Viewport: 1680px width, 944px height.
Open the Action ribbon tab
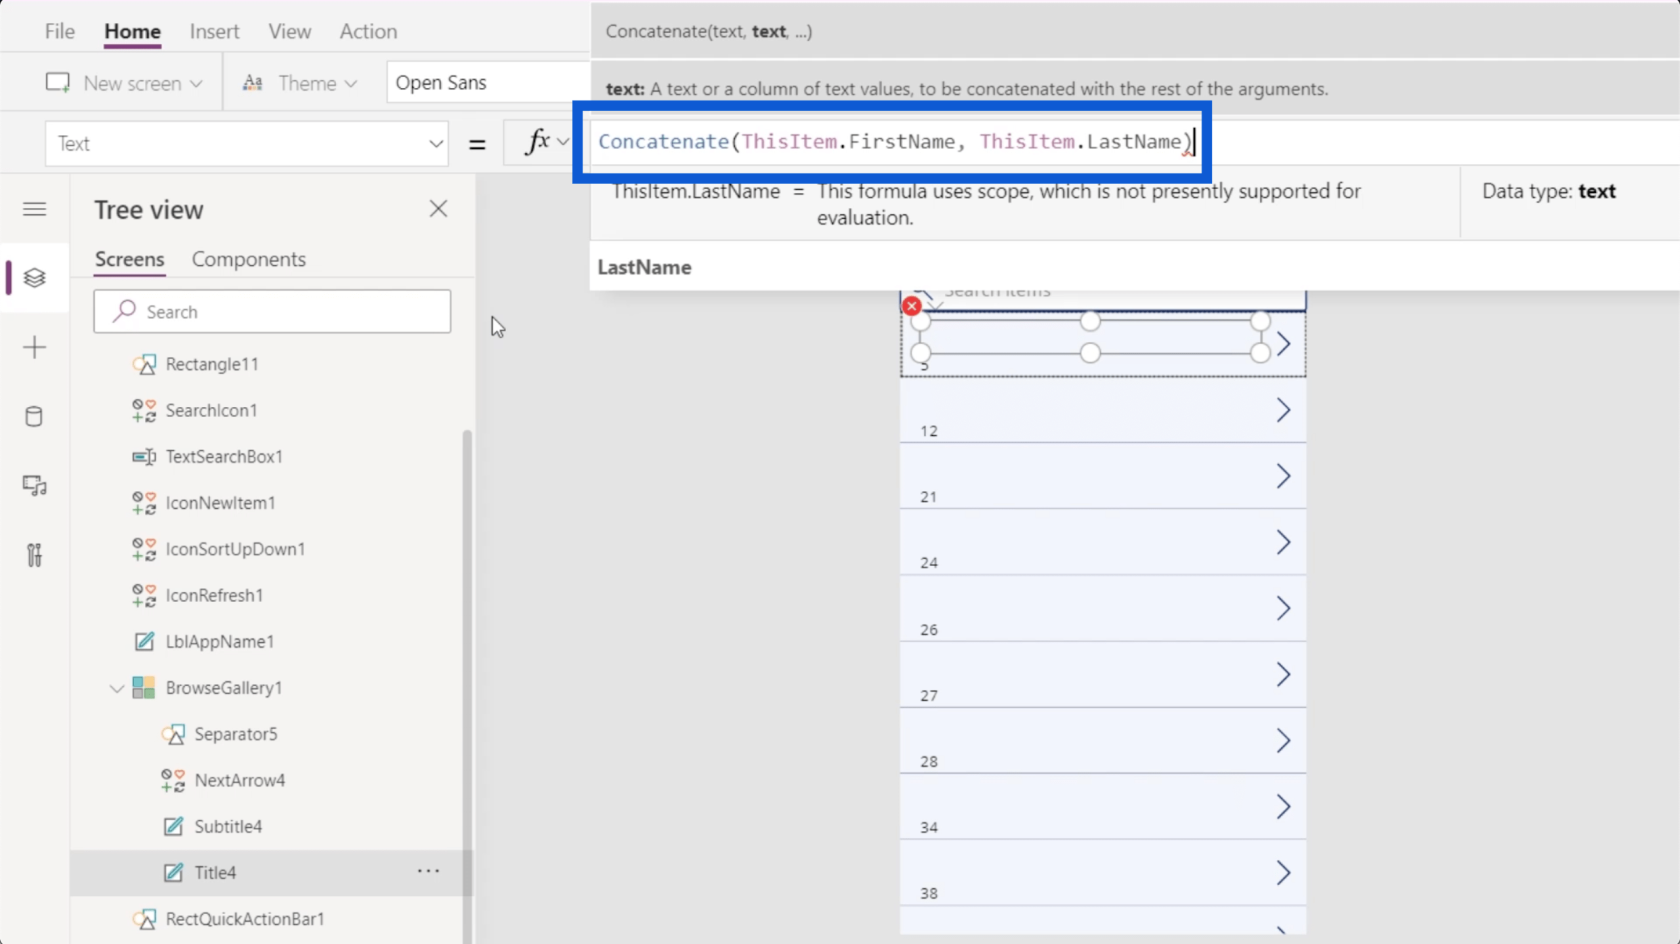(368, 31)
